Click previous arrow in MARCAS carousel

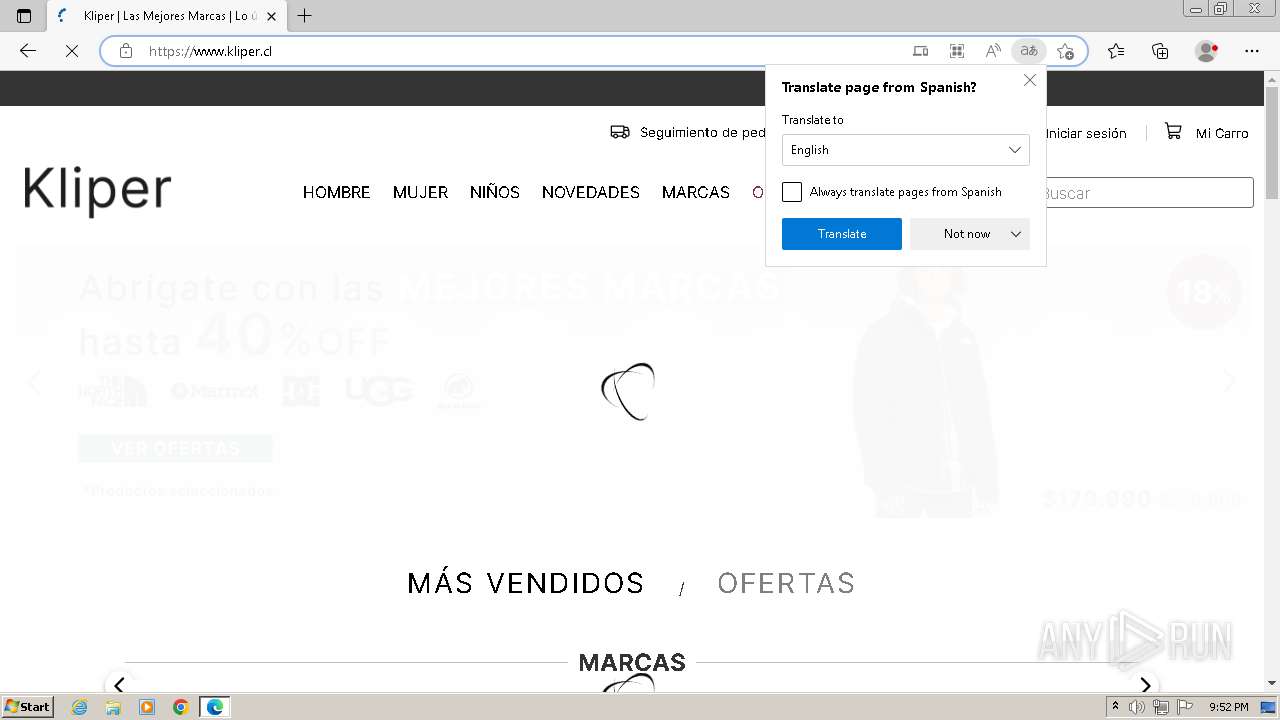click(119, 685)
